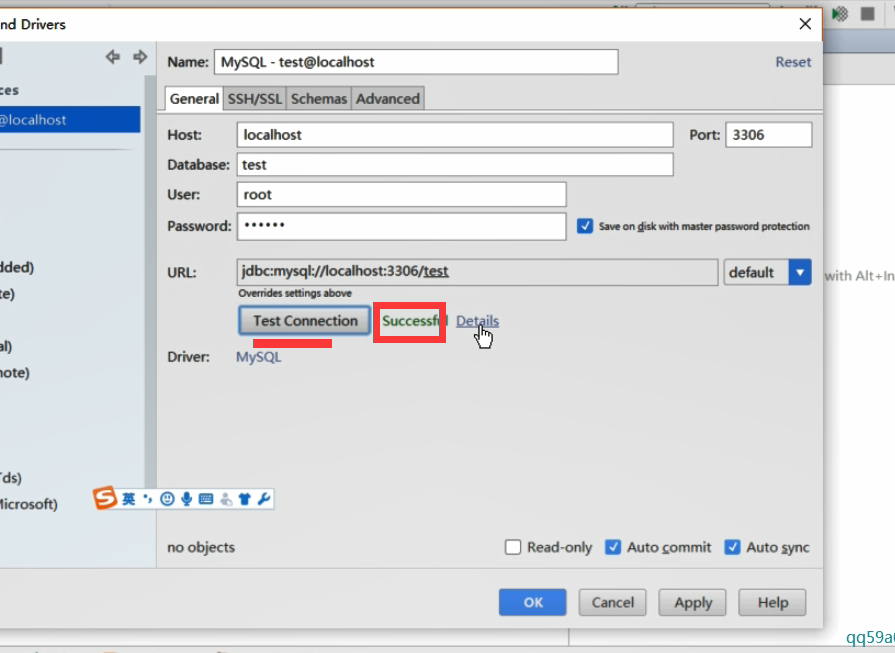Click the forward arrow in sidebar toolbar
Viewport: 895px width, 653px height.
140,57
